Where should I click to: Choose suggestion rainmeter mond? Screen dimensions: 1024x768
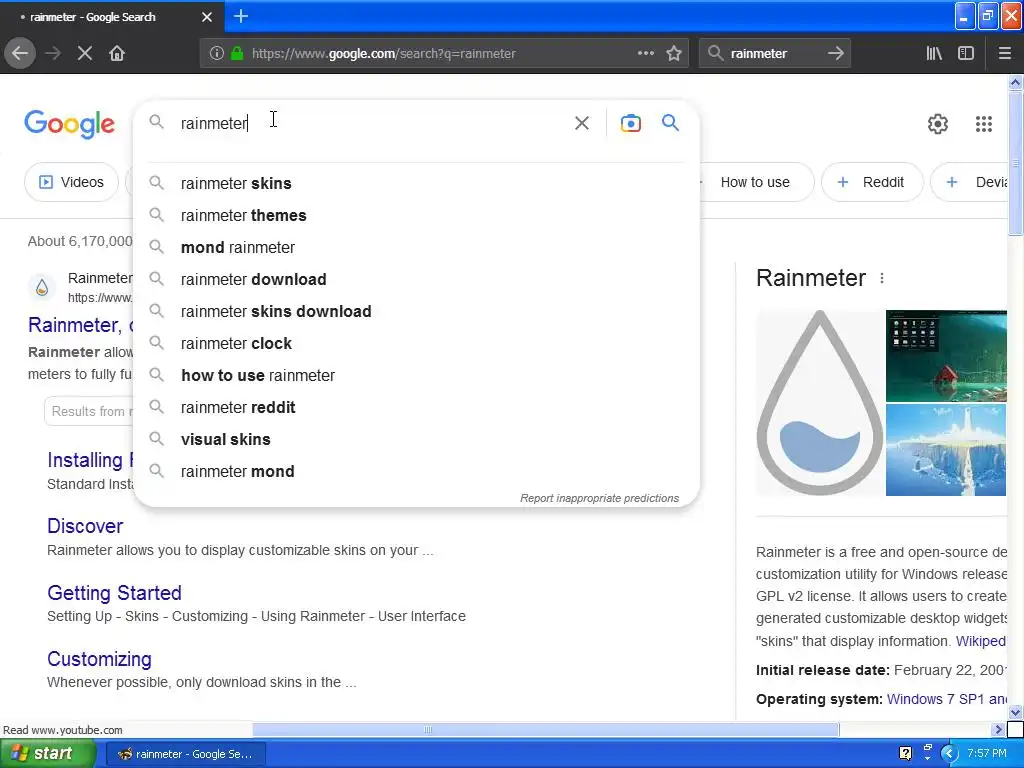[416, 472]
